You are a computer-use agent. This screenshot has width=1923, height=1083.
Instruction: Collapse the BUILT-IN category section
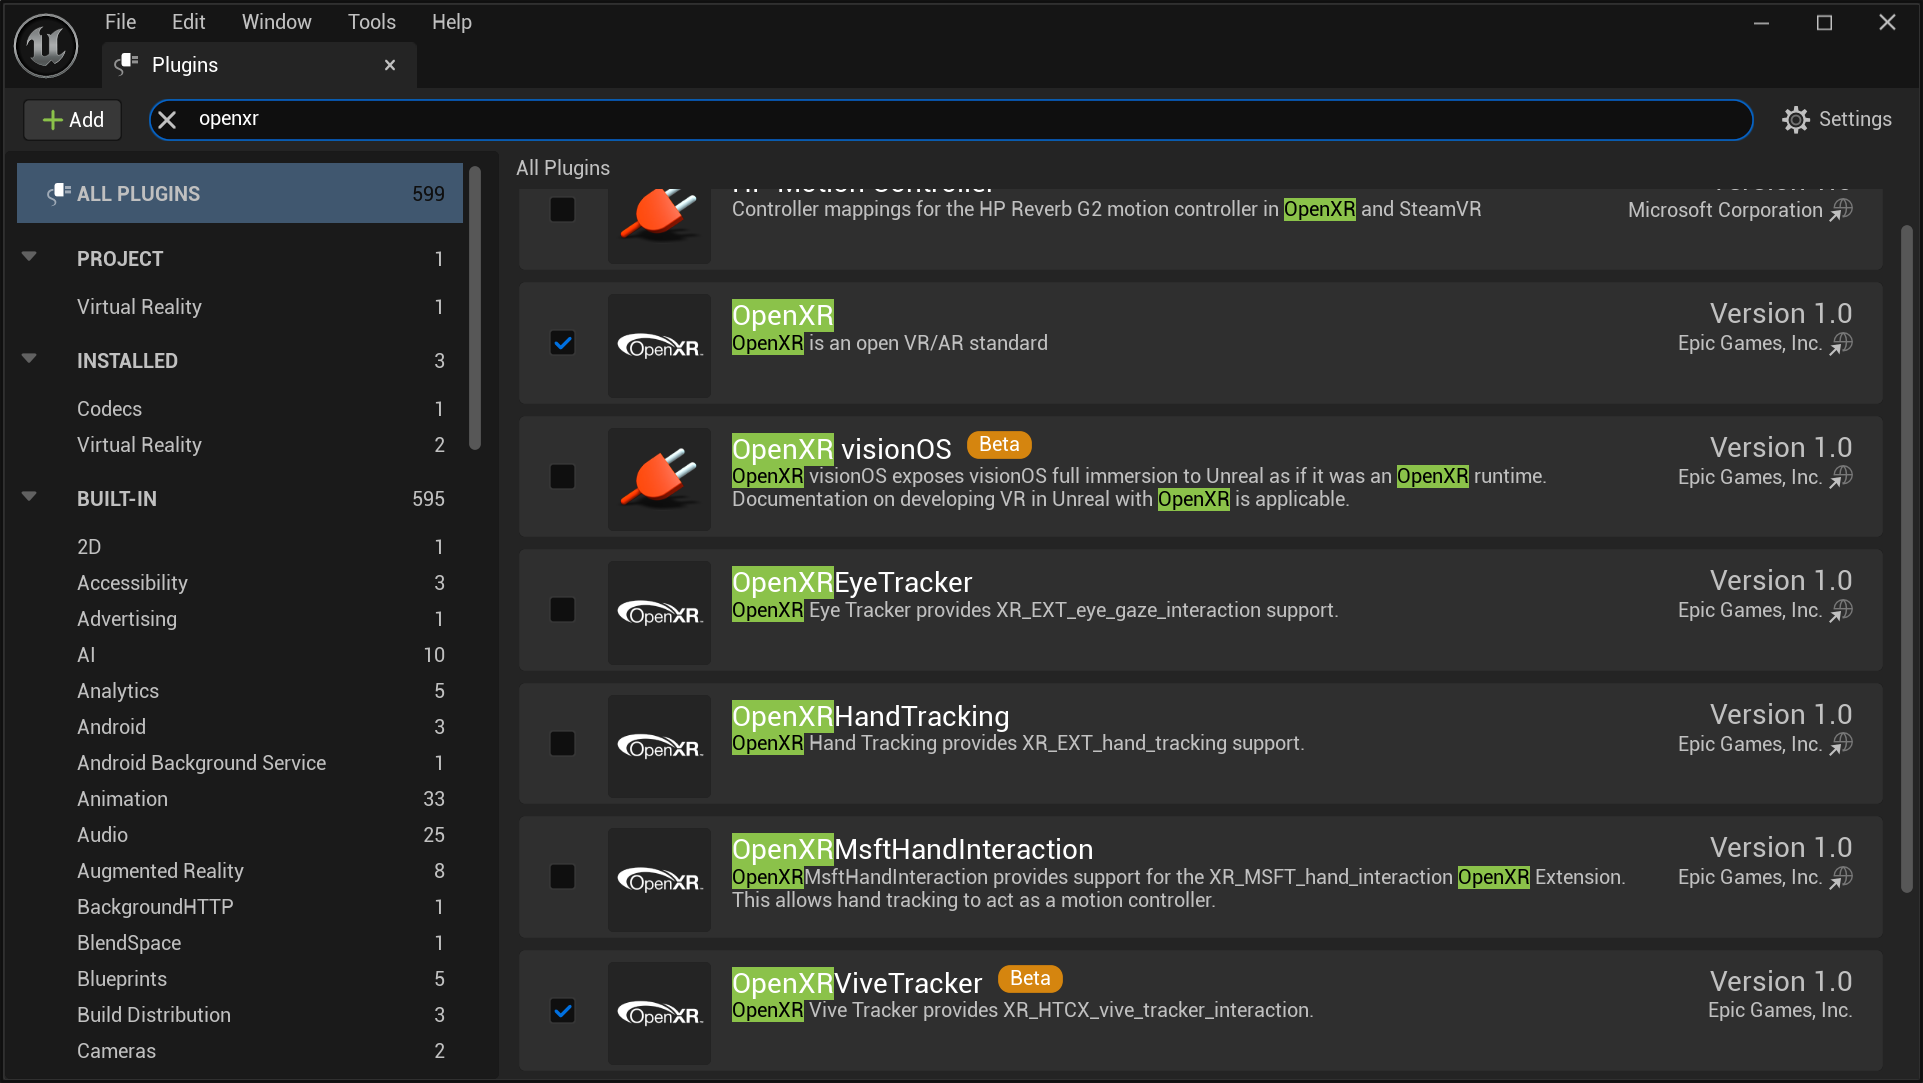coord(29,498)
